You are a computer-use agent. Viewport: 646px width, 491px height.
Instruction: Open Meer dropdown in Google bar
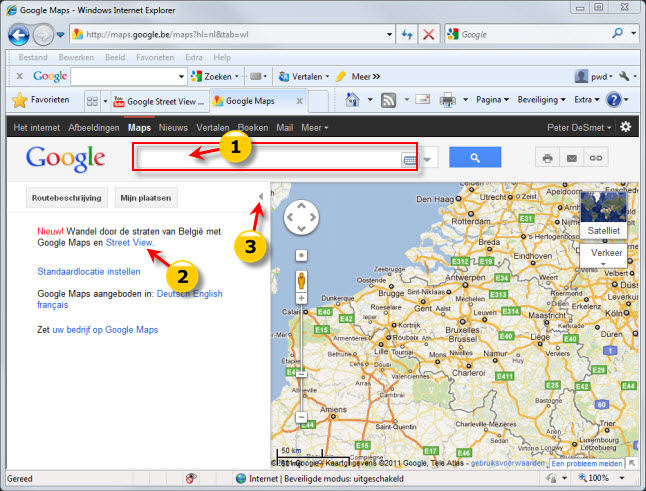(314, 128)
